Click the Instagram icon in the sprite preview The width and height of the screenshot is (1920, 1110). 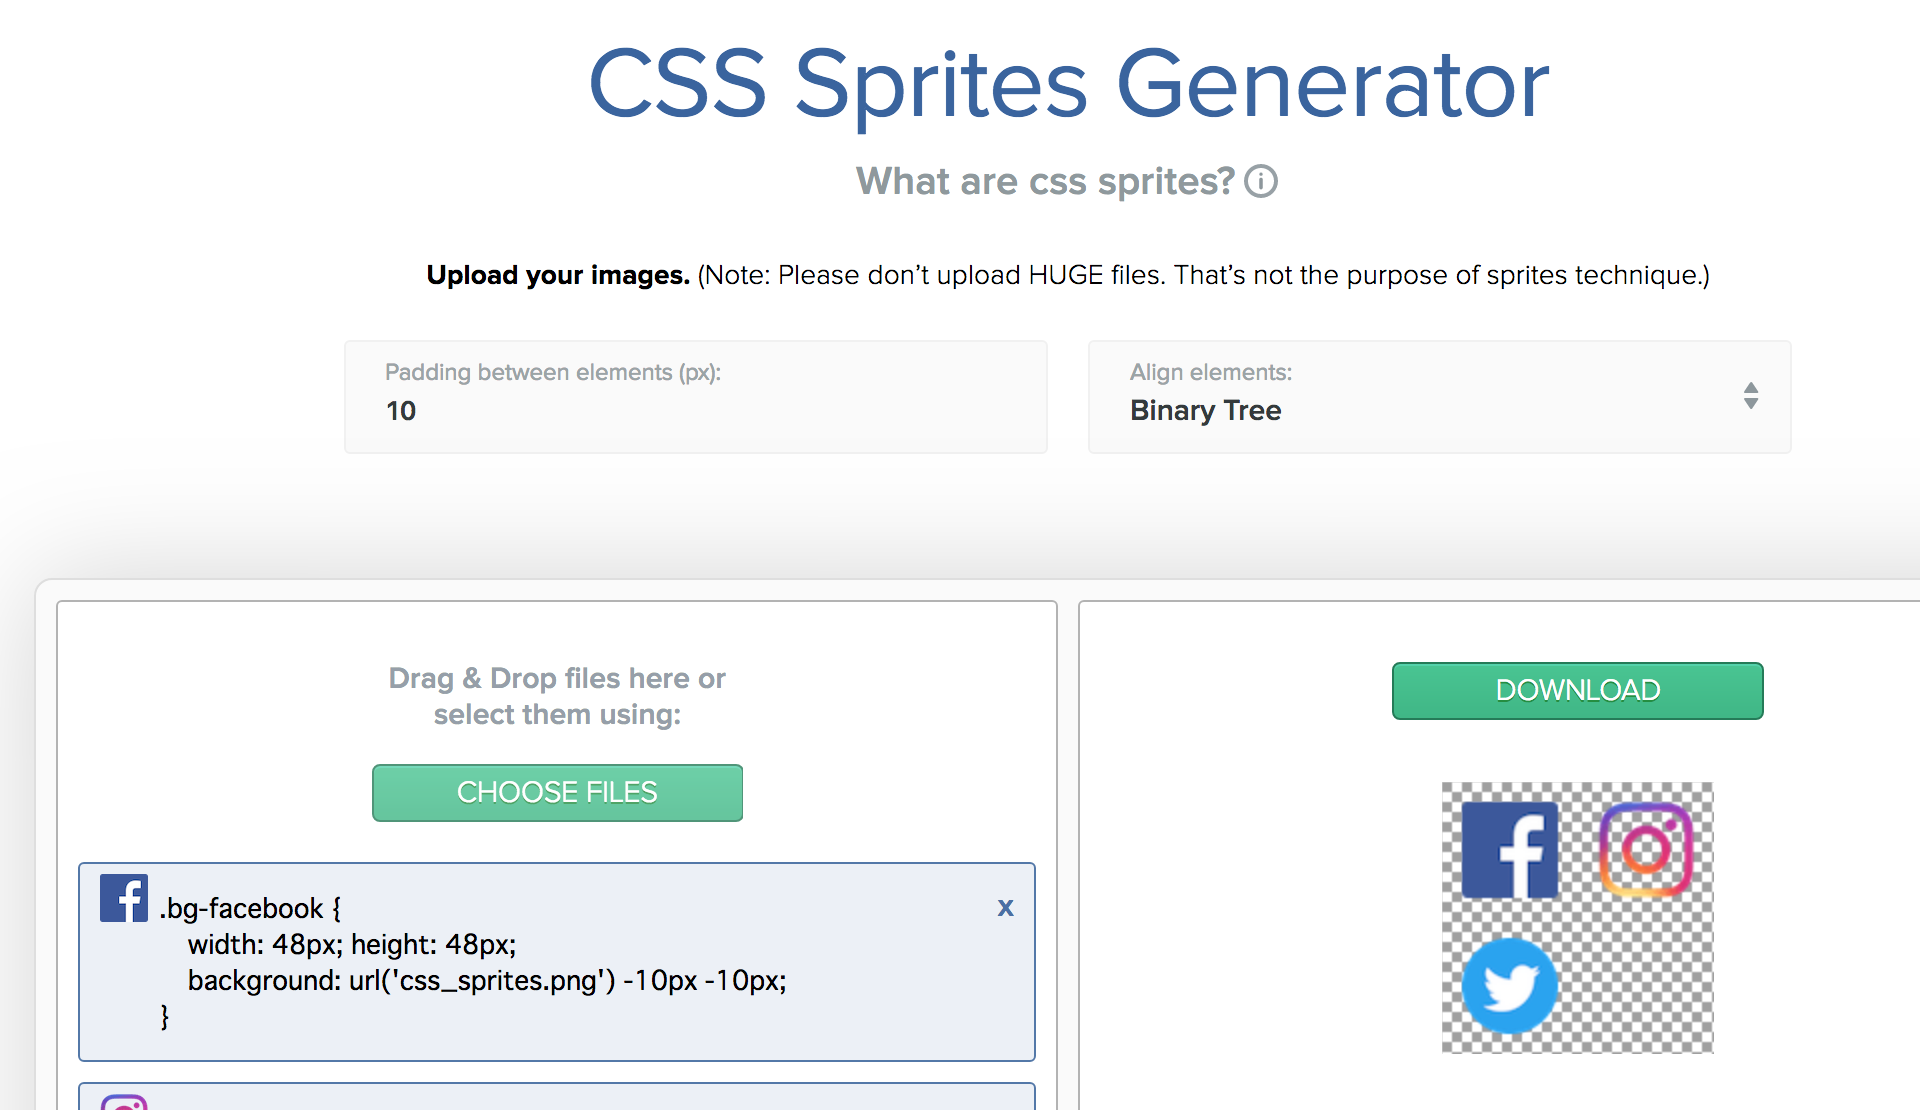(x=1646, y=850)
